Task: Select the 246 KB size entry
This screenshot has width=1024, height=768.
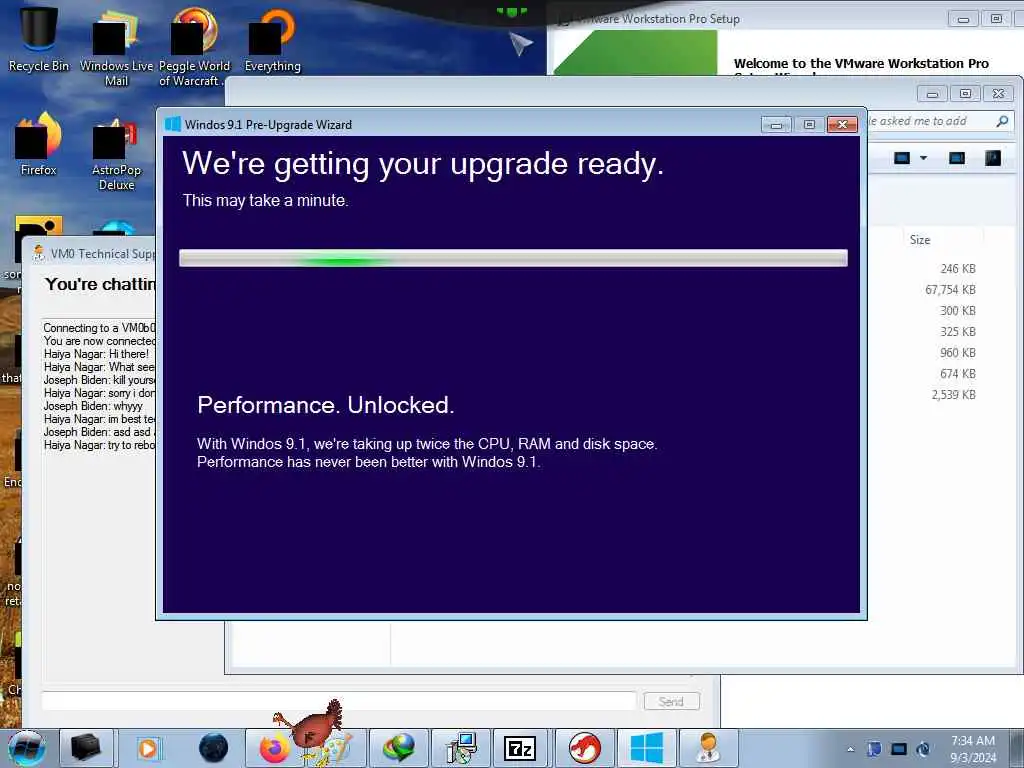Action: [x=958, y=268]
